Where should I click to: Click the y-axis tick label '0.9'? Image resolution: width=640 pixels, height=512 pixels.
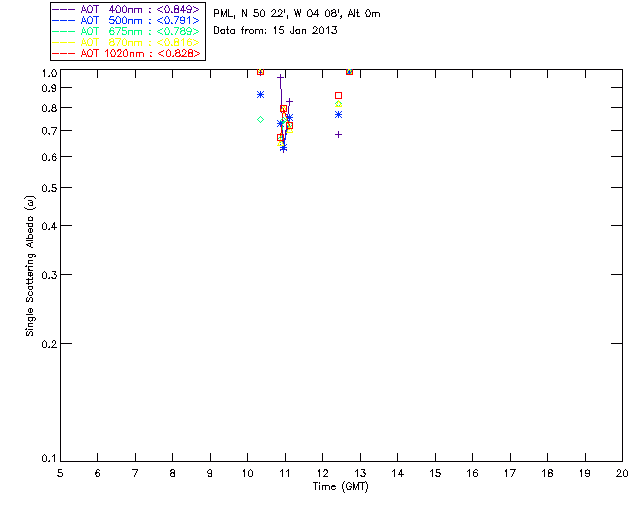[x=49, y=88]
